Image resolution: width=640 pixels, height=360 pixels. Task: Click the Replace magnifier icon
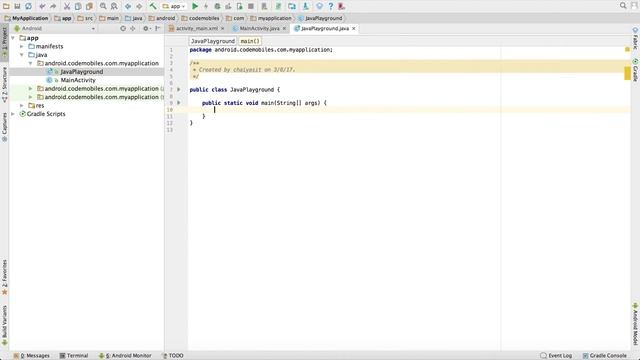[x=114, y=6]
